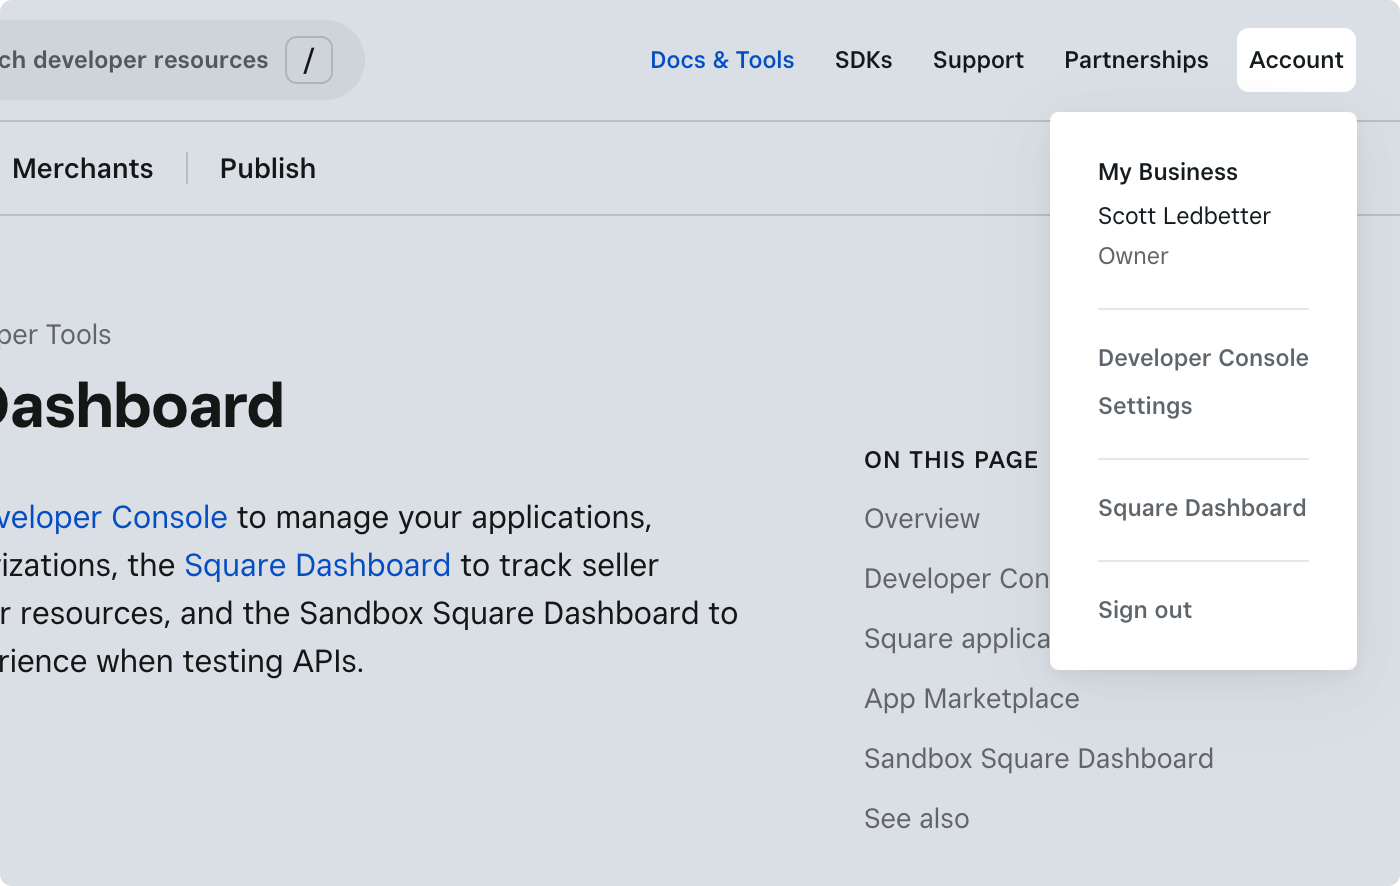Screen dimensions: 1400x886
Task: Select Developer Console in Account menu
Action: coord(1203,358)
